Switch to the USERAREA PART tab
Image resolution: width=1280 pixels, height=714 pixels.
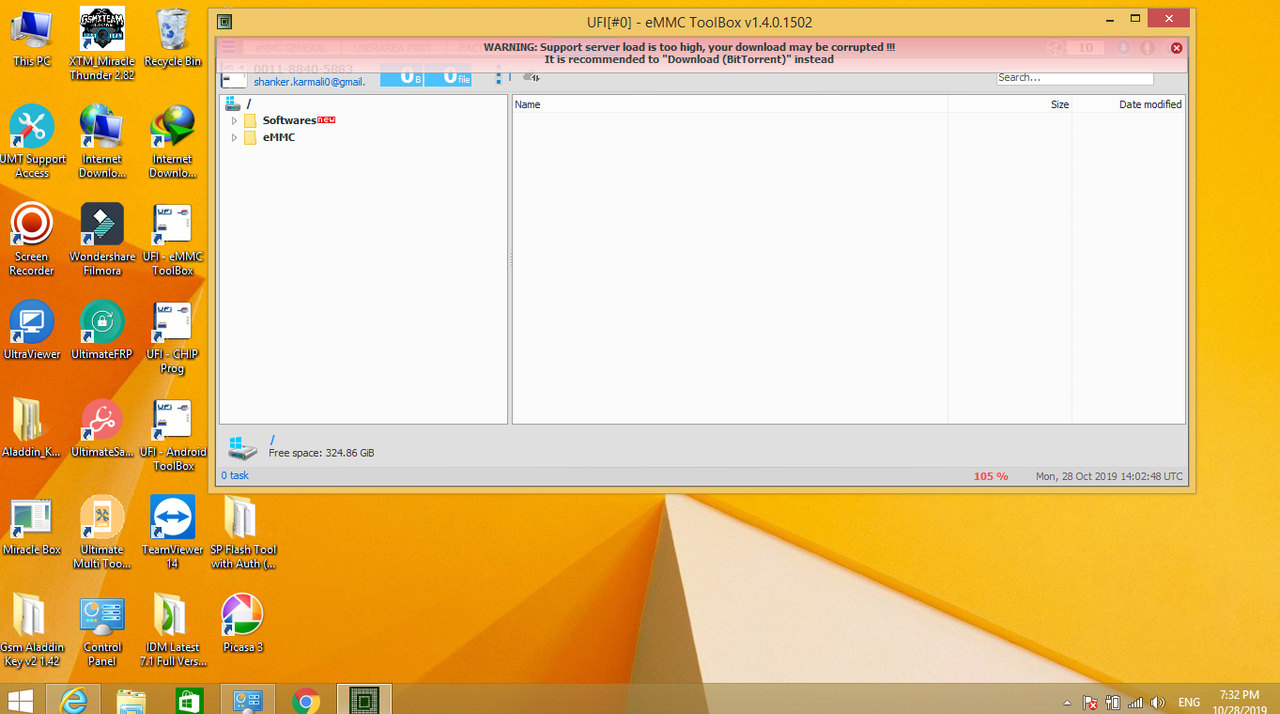392,47
